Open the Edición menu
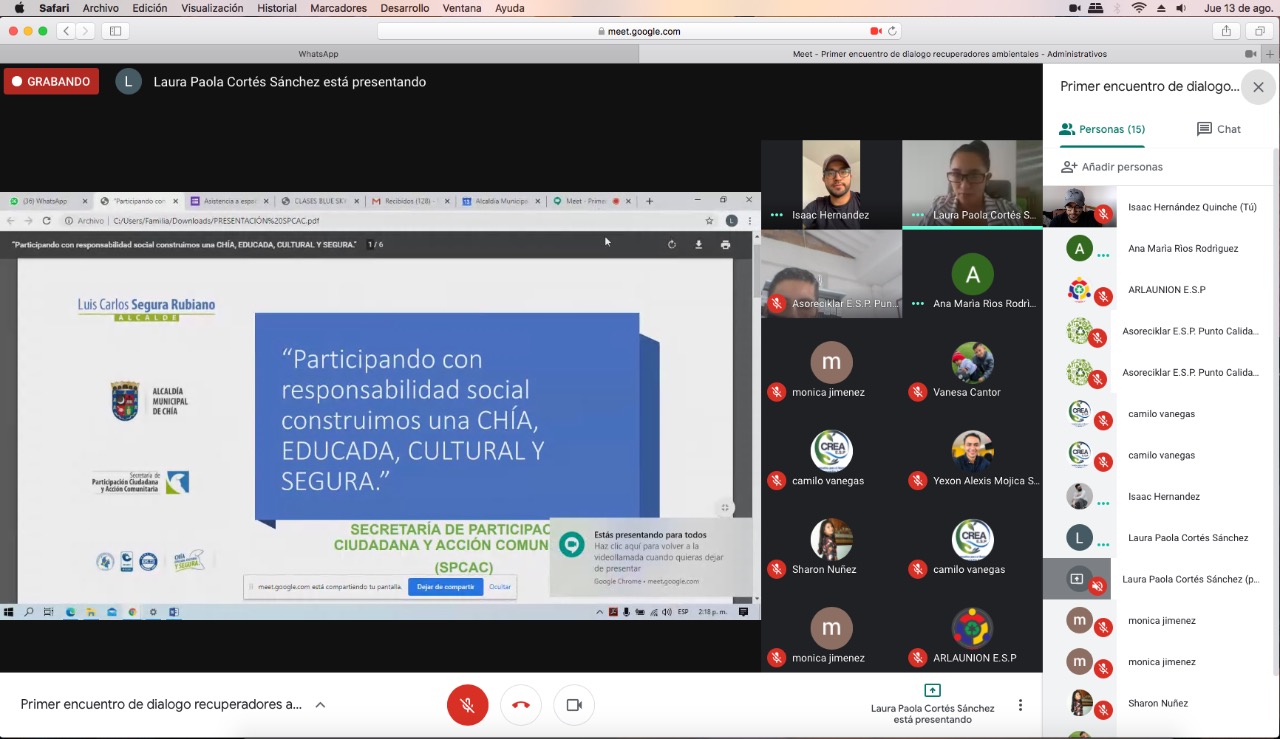This screenshot has width=1280, height=739. click(150, 8)
